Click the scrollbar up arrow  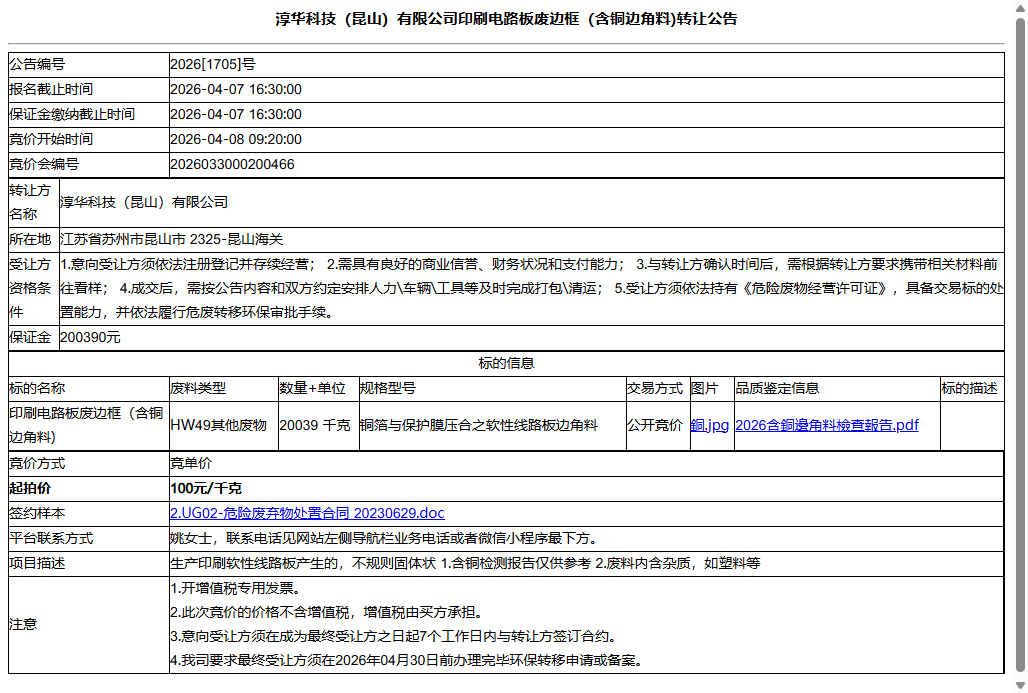point(1020,9)
